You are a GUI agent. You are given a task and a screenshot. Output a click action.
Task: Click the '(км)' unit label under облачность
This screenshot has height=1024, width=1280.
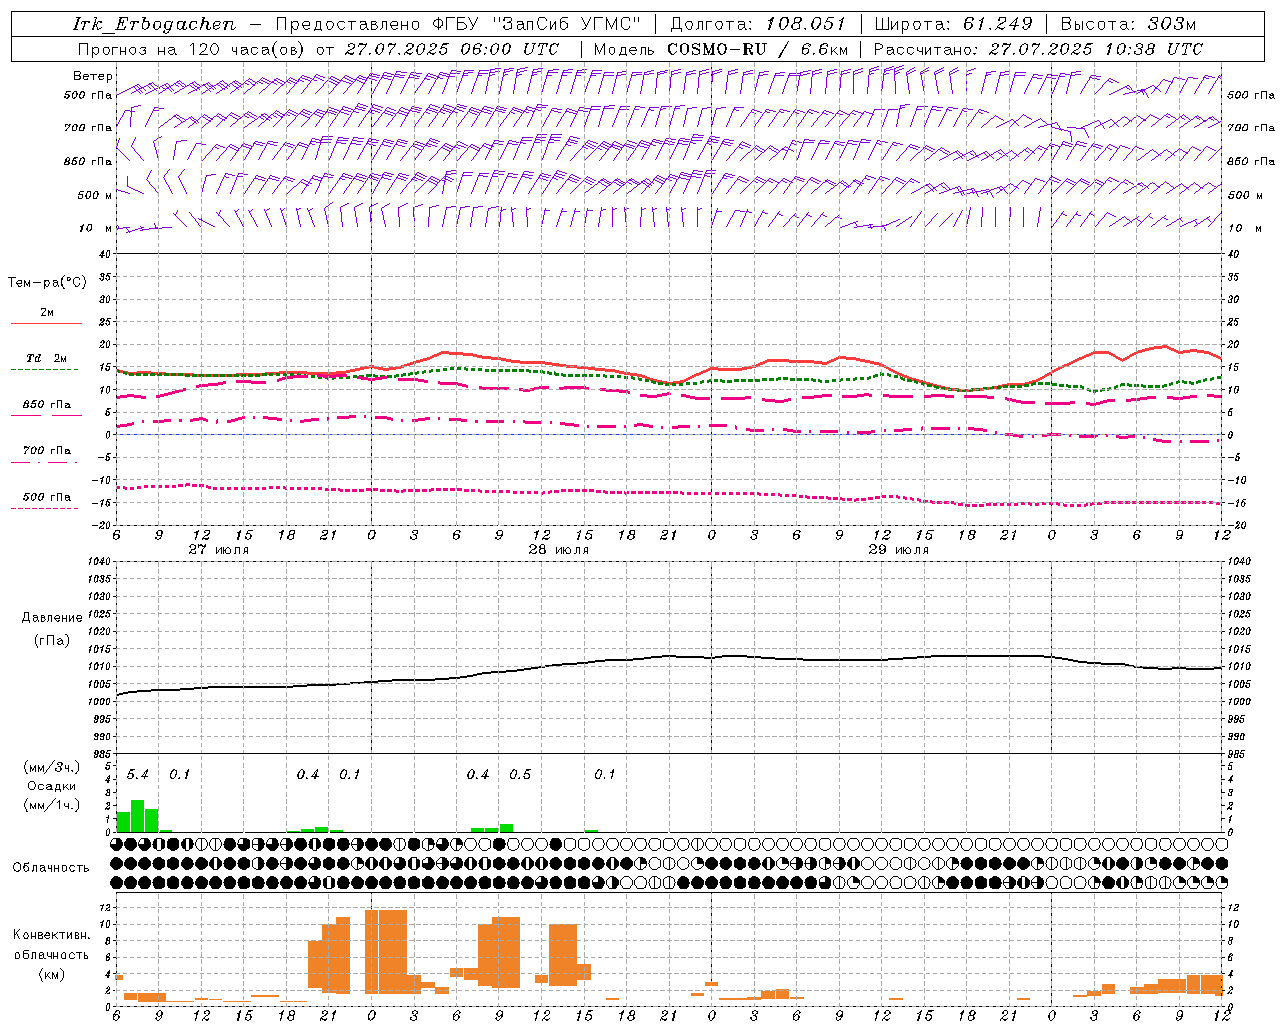[51, 974]
